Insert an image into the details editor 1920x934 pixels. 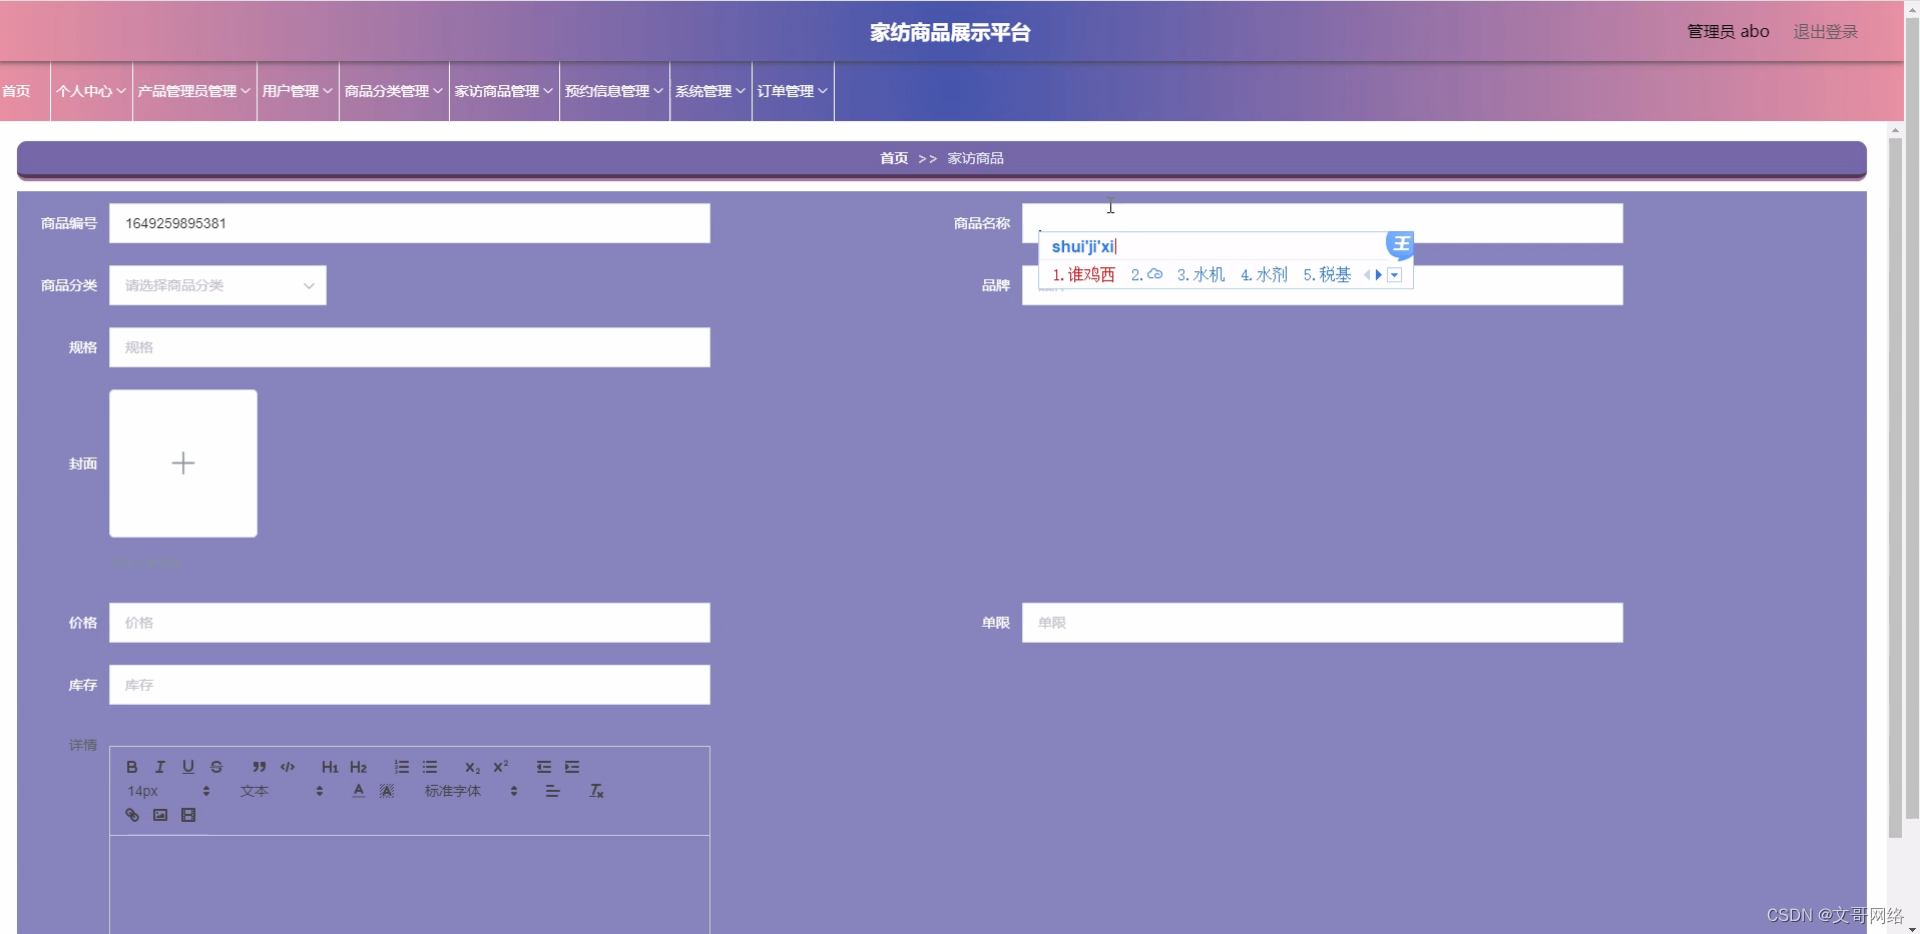[x=160, y=814]
